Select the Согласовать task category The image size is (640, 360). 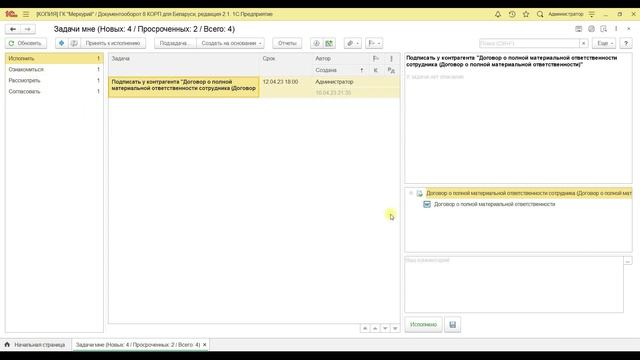(x=54, y=91)
